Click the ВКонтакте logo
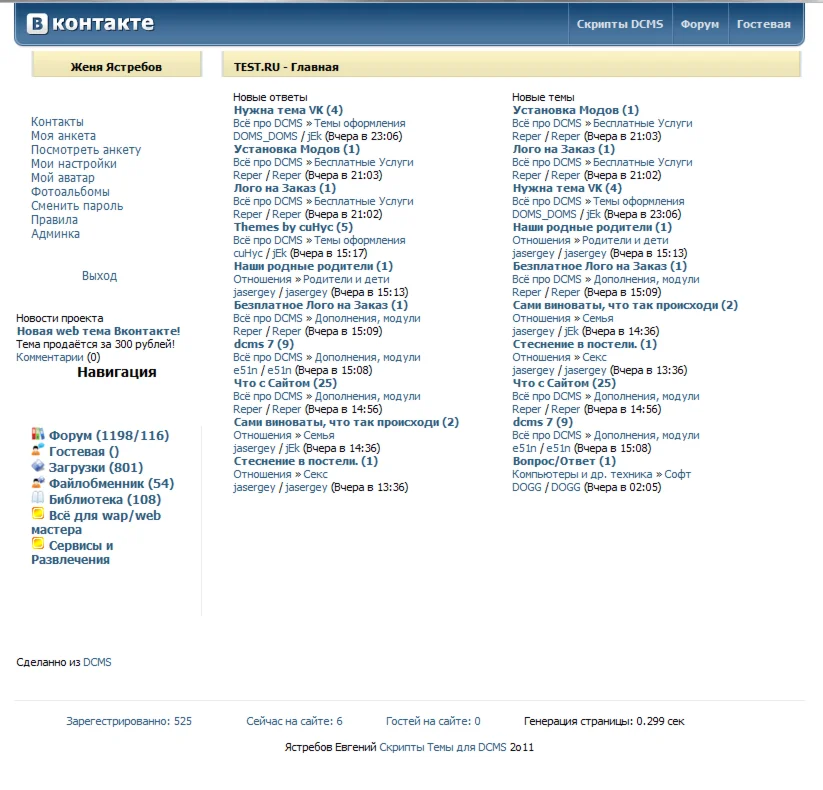This screenshot has width=823, height=790. 90,24
